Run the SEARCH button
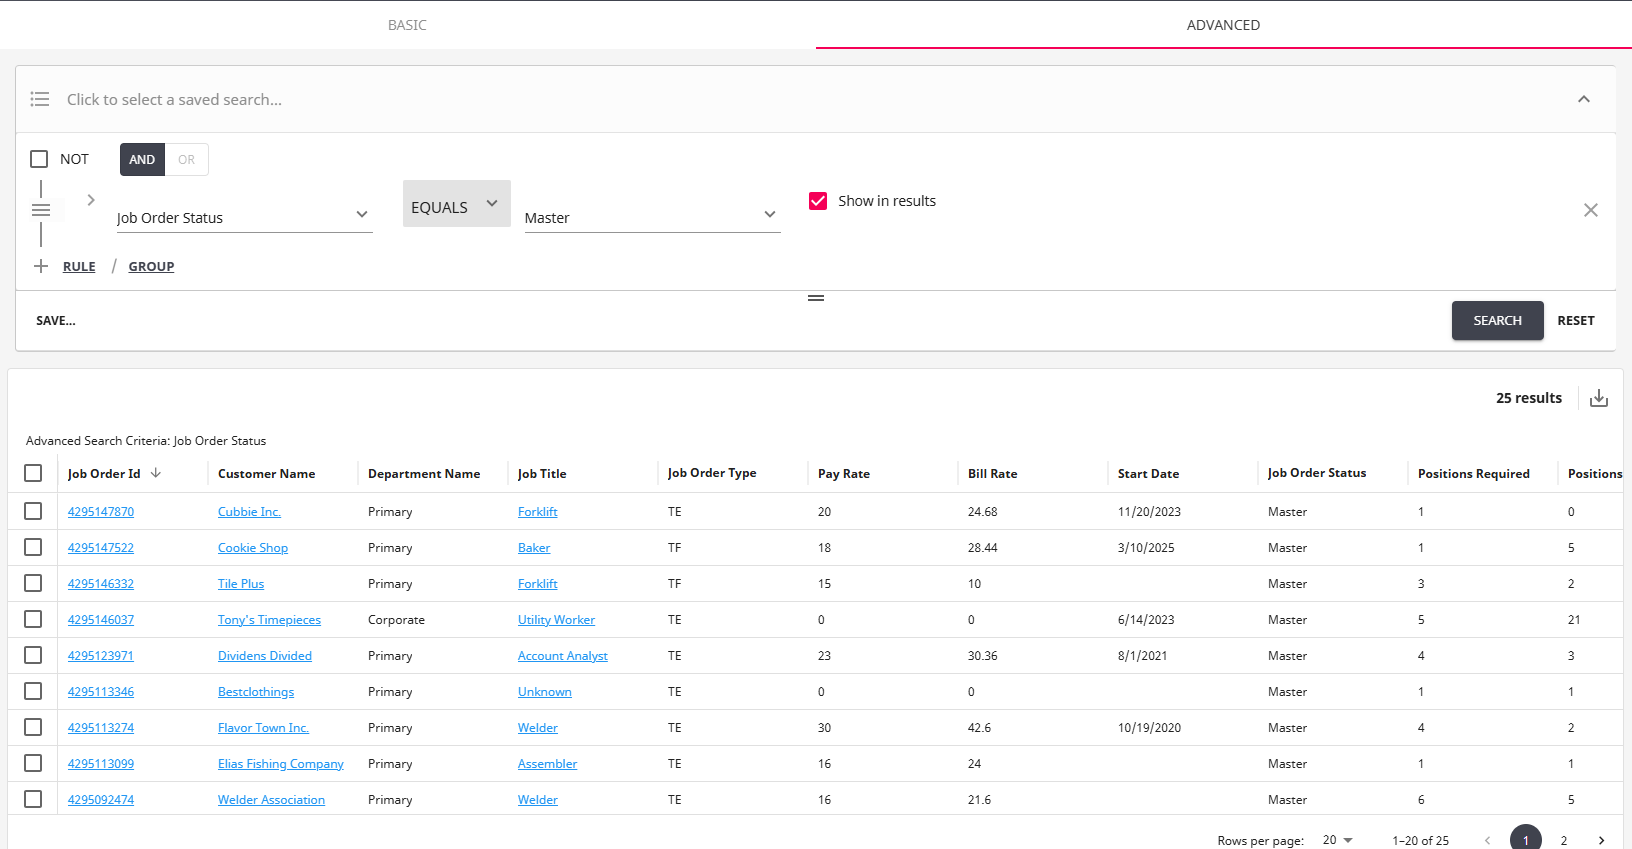 [x=1497, y=321]
